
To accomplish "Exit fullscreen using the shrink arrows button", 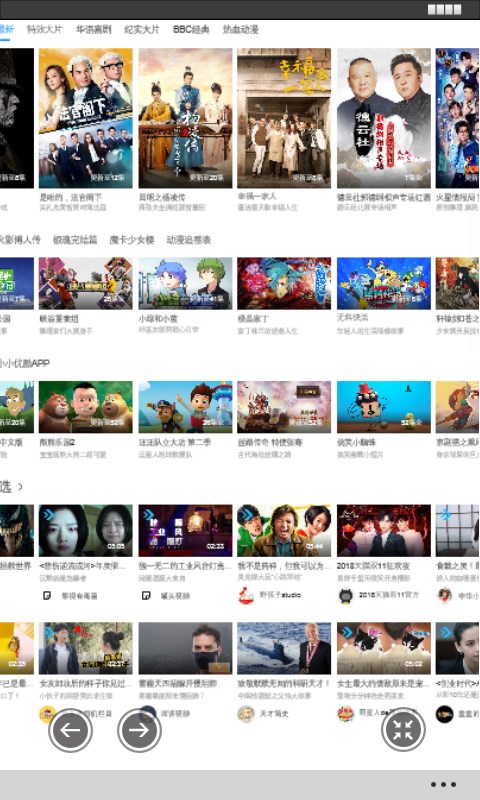I will pos(403,730).
